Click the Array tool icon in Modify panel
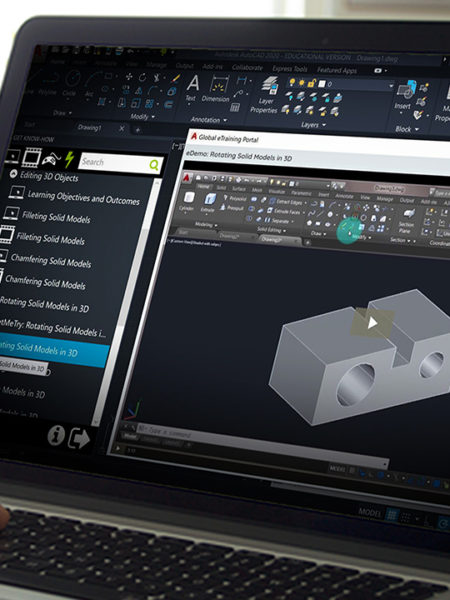 point(150,104)
